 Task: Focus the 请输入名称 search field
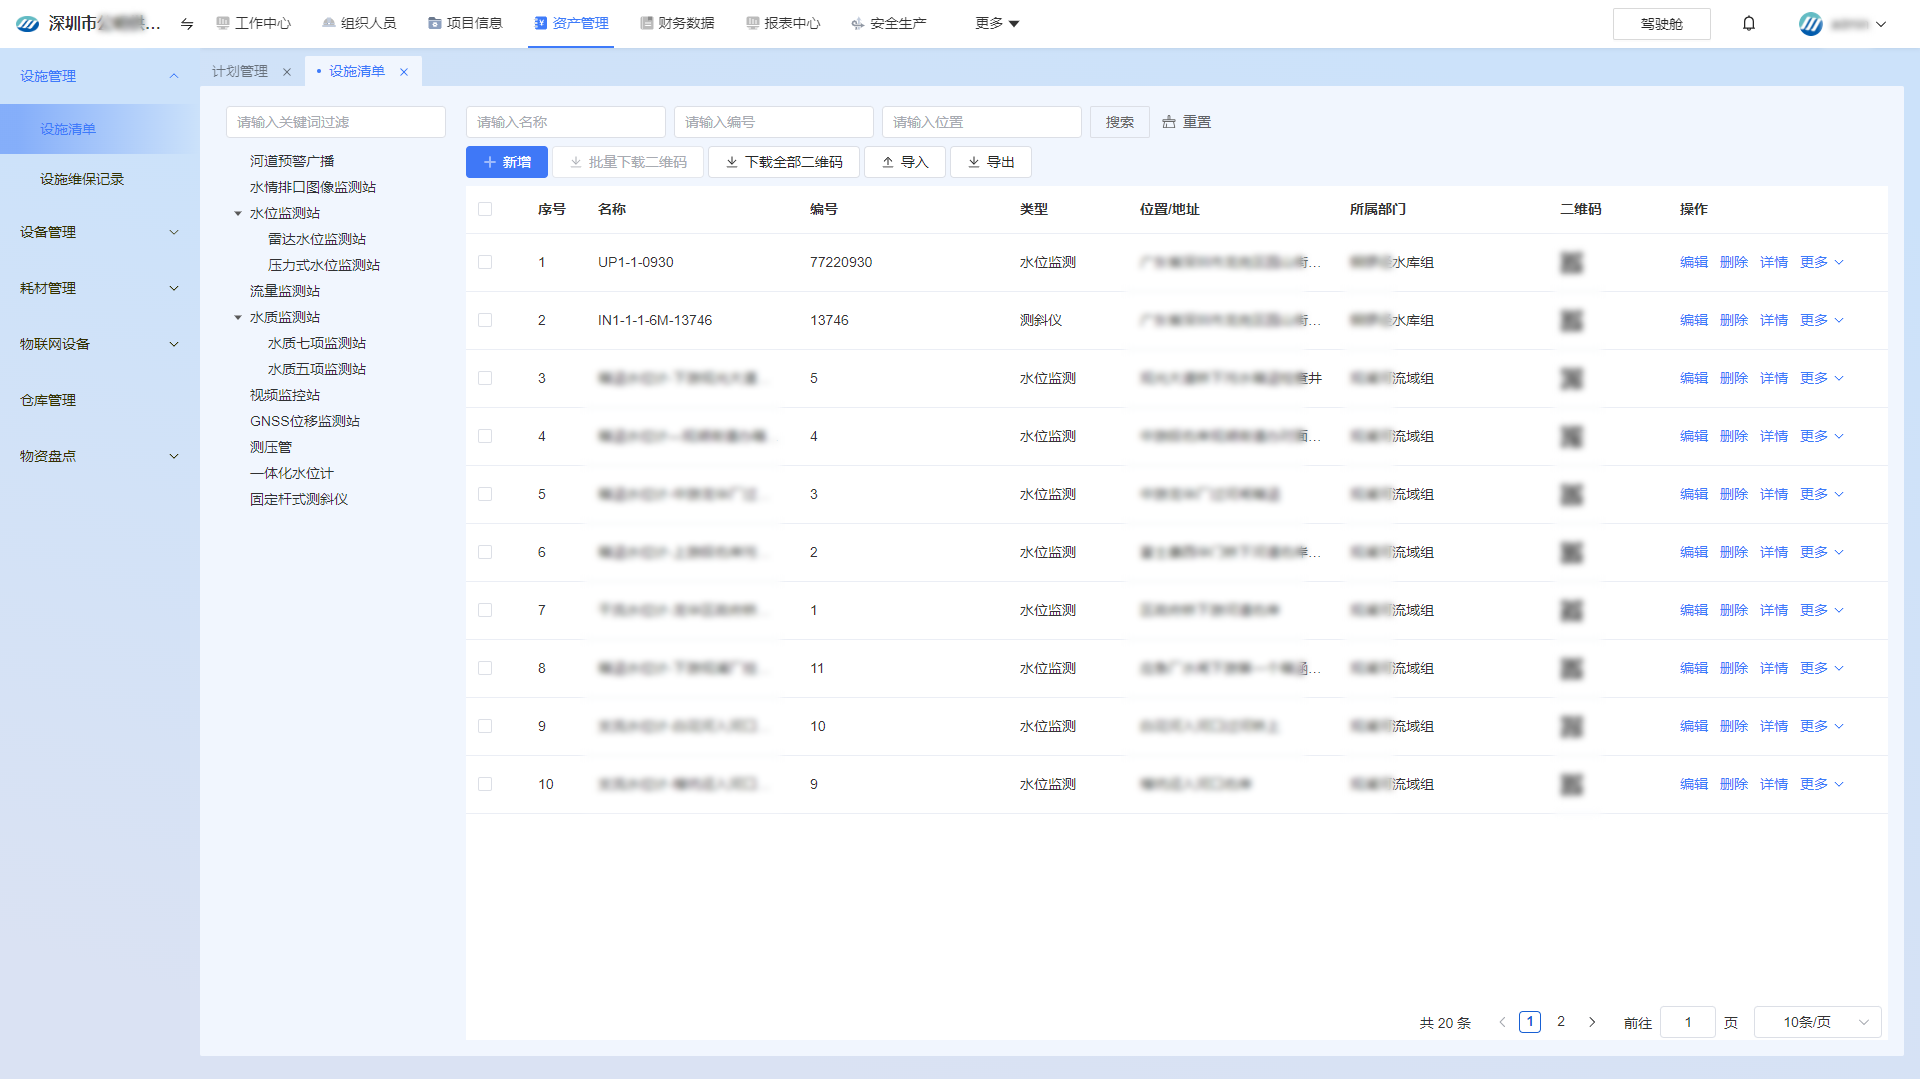click(x=565, y=122)
